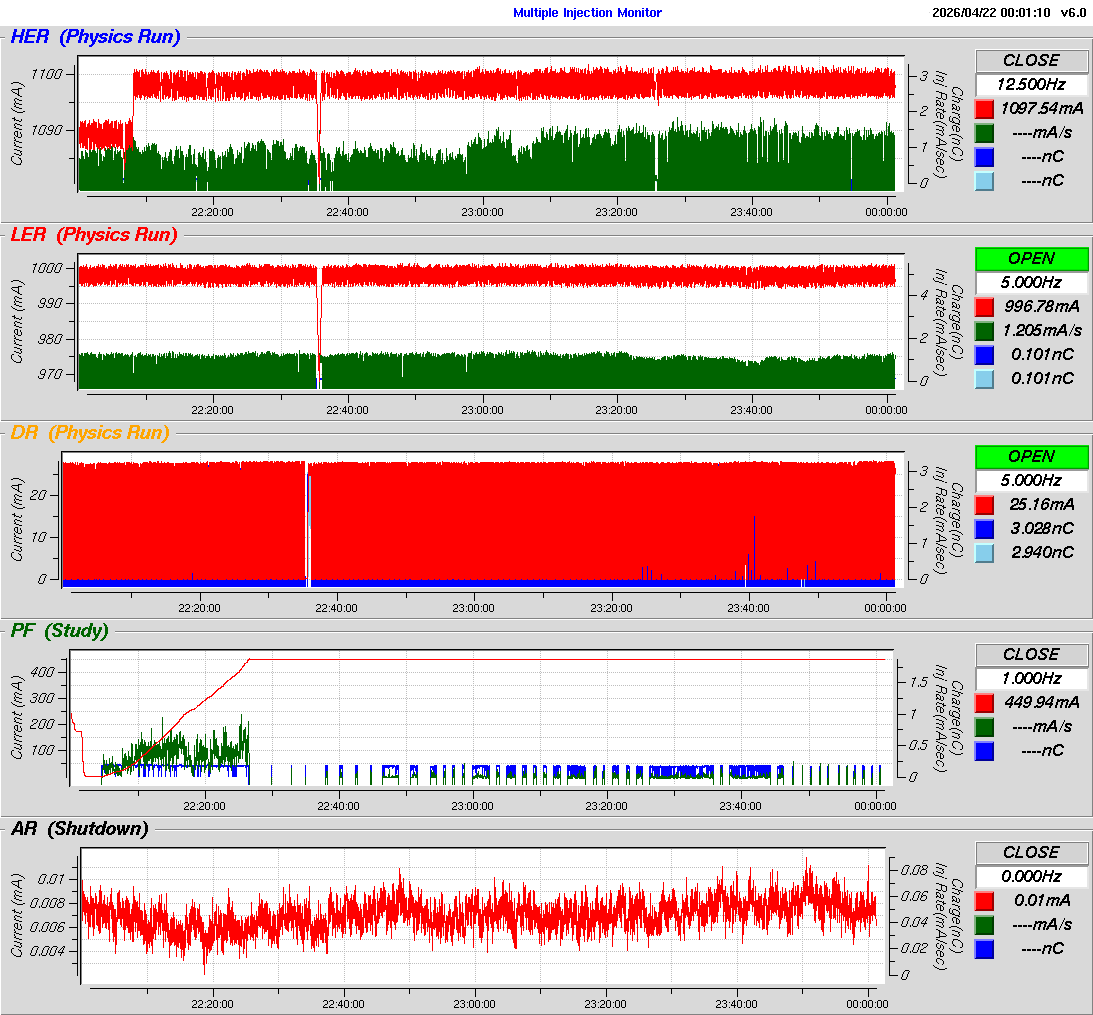Select the HER 12.500Hz frequency field

(x=1031, y=84)
